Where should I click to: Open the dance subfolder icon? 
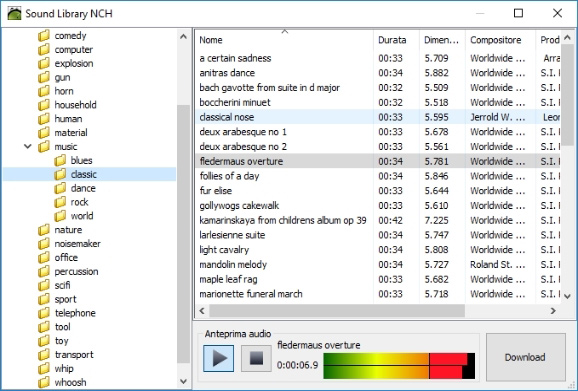click(x=60, y=188)
